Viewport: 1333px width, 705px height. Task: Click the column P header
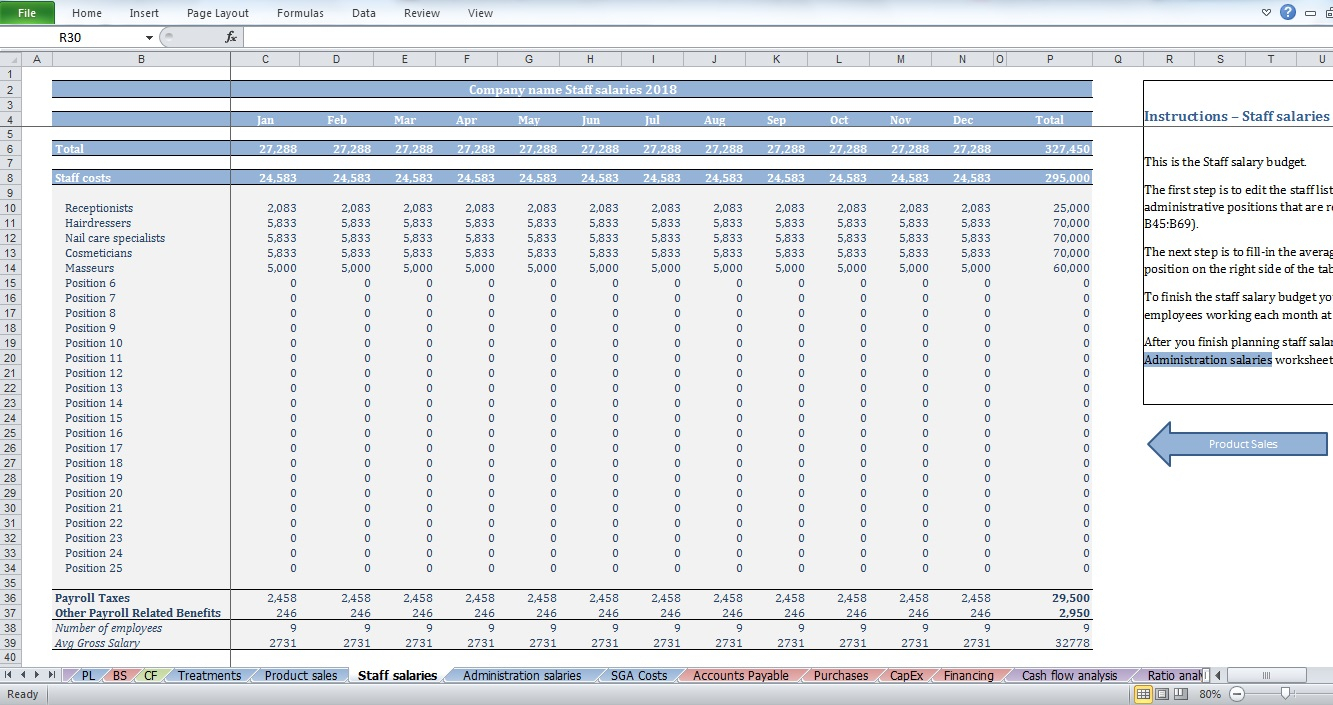coord(1049,60)
